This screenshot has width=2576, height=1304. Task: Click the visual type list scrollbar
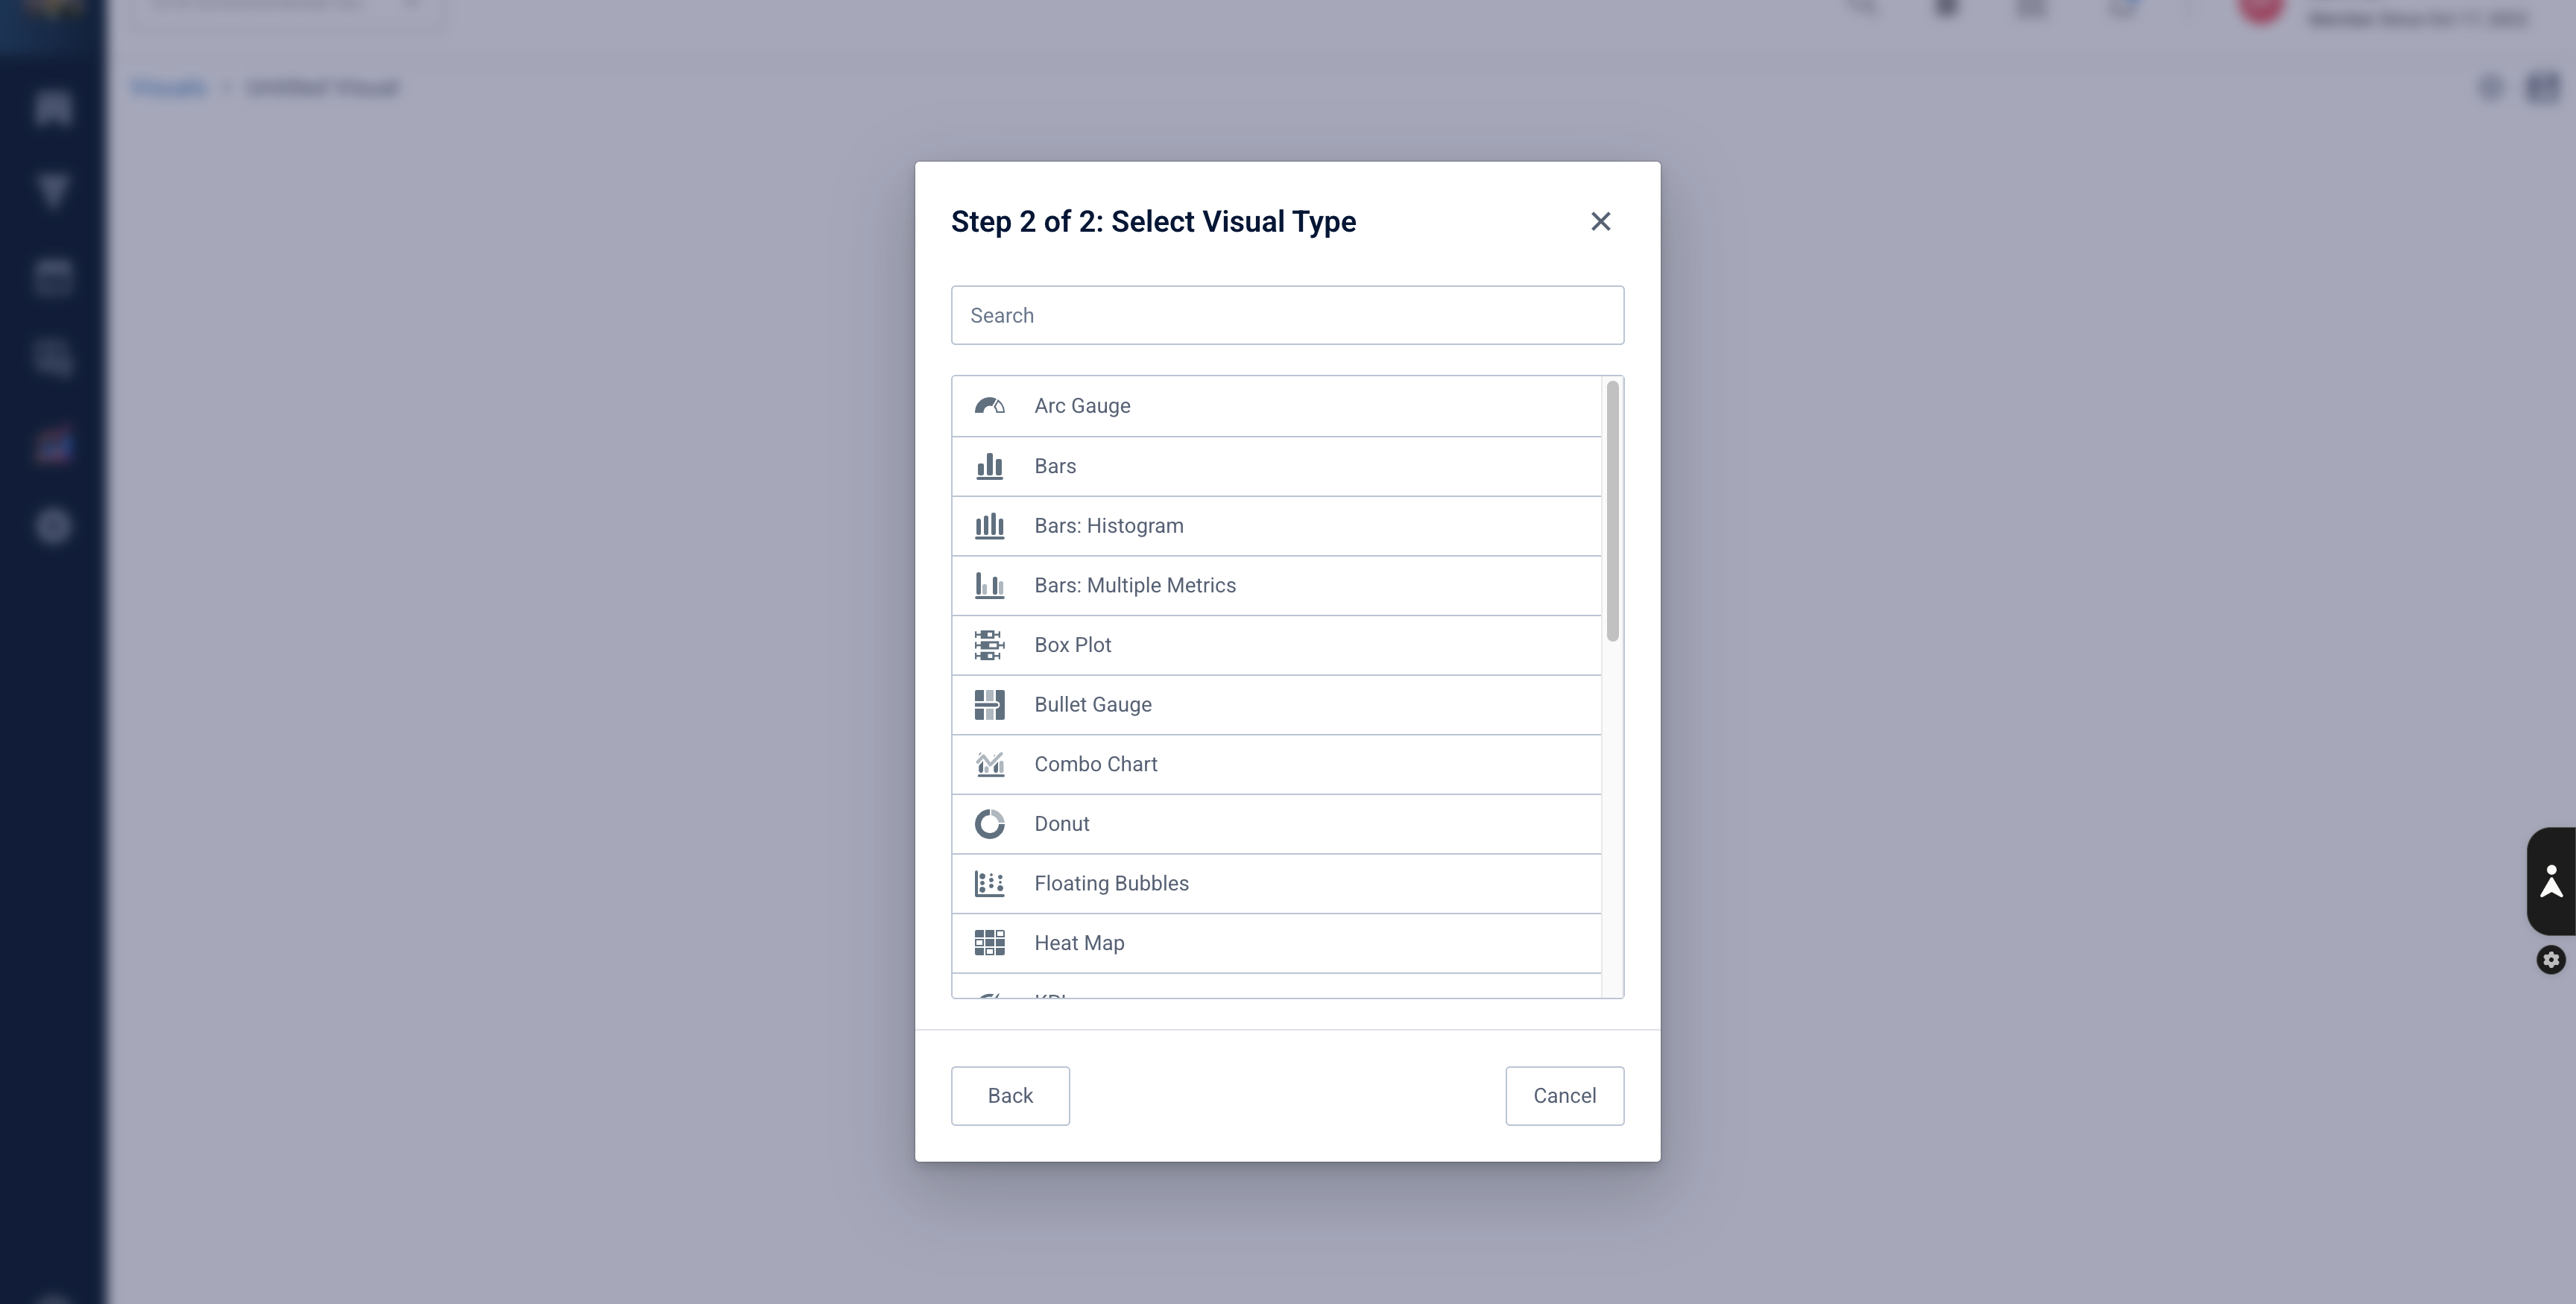1612,511
